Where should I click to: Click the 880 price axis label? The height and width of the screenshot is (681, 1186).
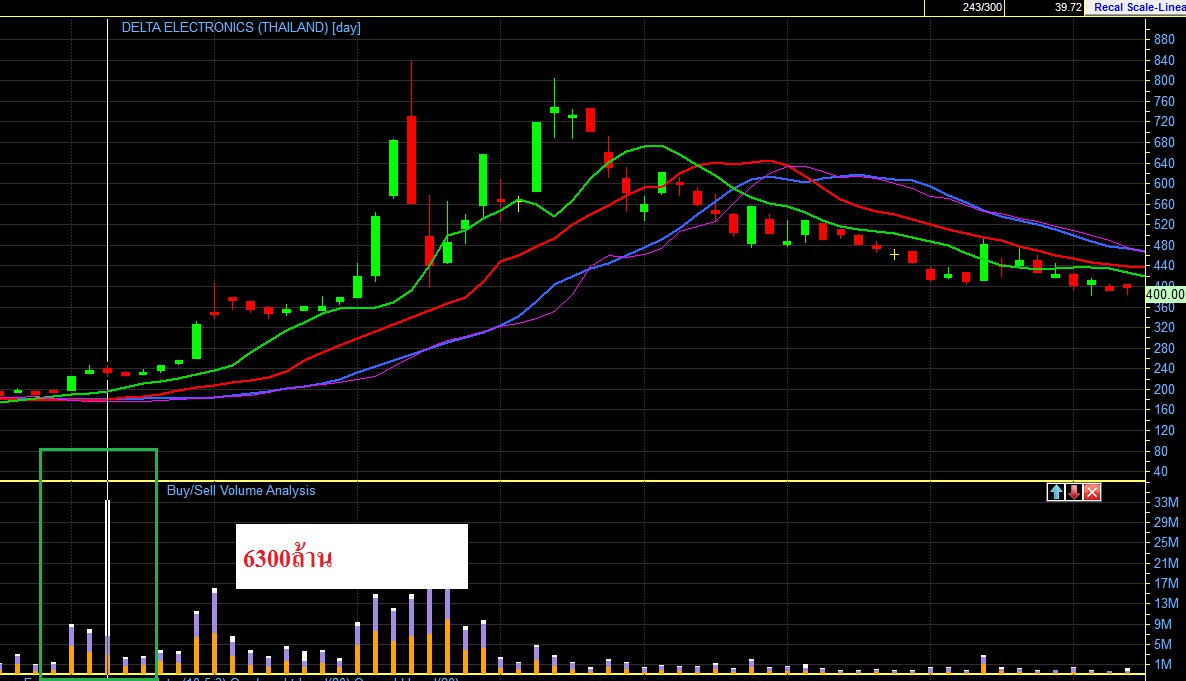(x=1164, y=39)
